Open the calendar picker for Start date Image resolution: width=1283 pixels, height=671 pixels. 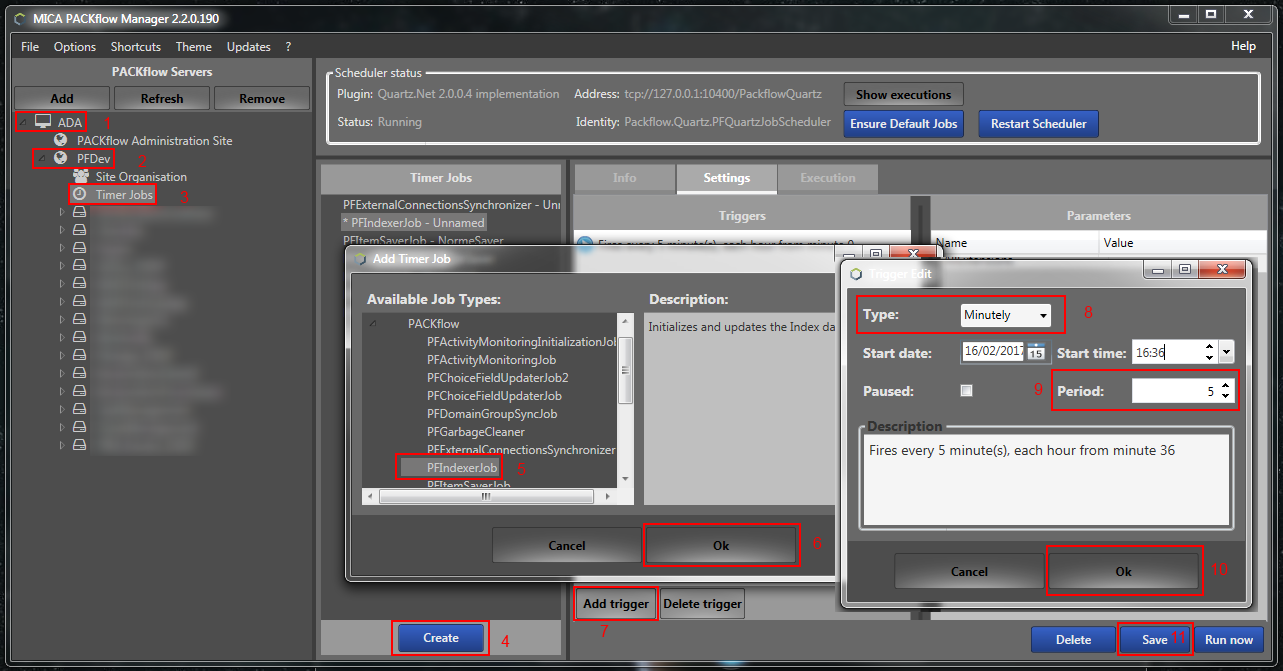click(x=1036, y=351)
